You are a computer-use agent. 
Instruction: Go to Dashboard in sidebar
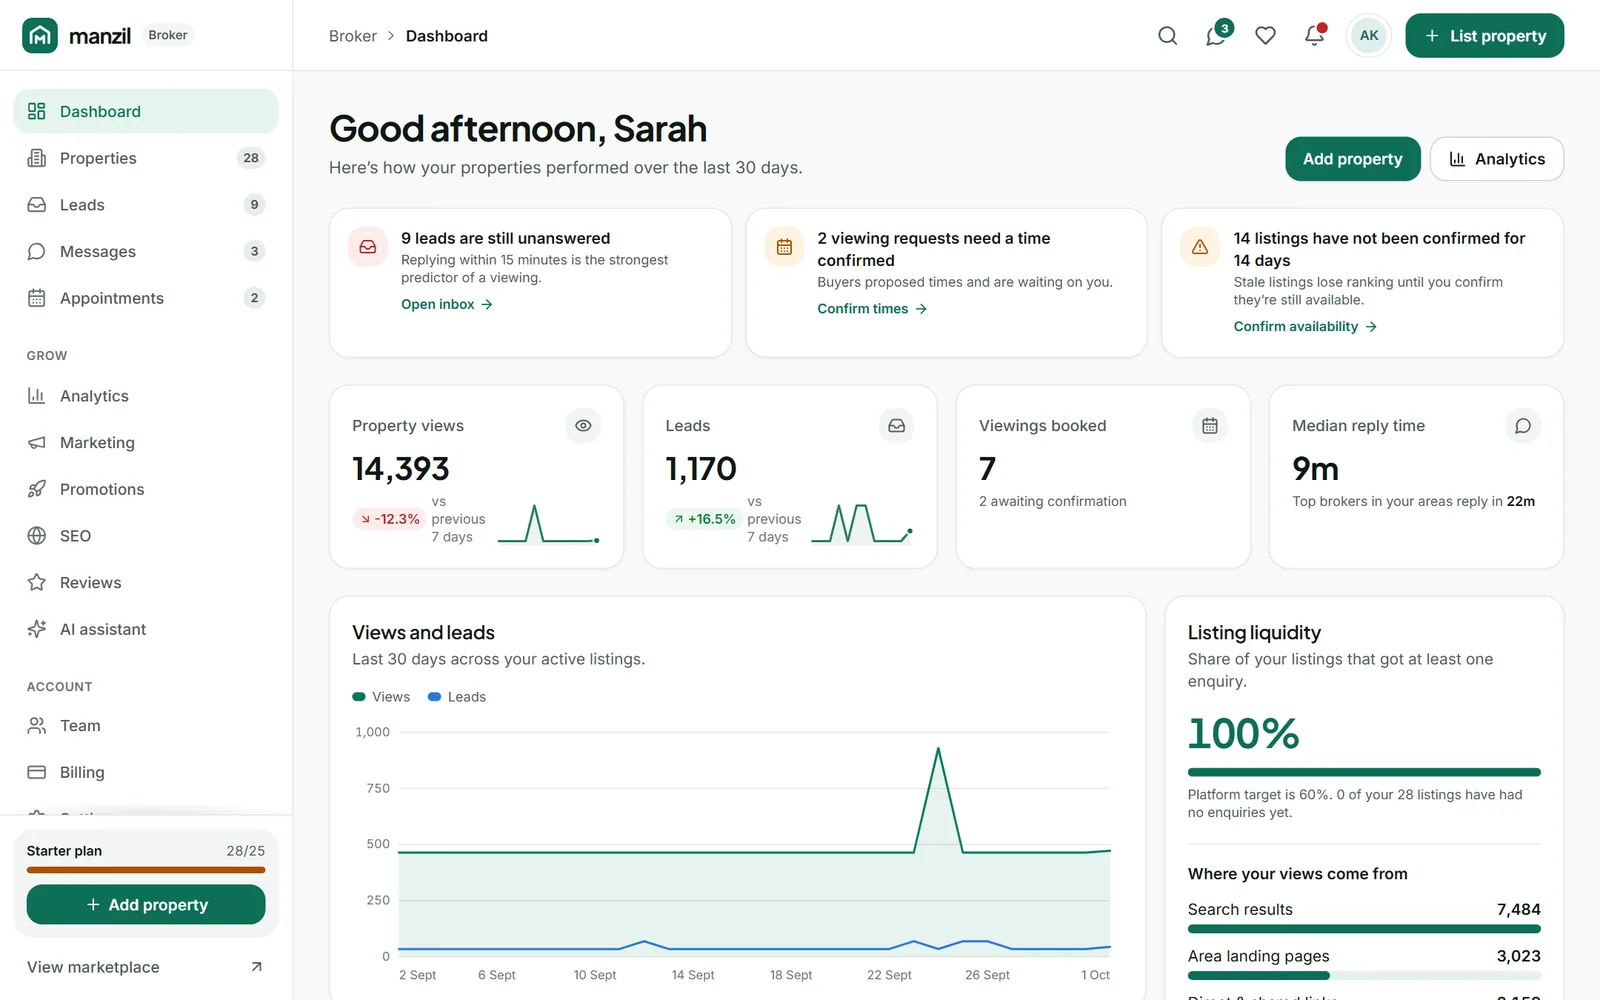tap(146, 111)
